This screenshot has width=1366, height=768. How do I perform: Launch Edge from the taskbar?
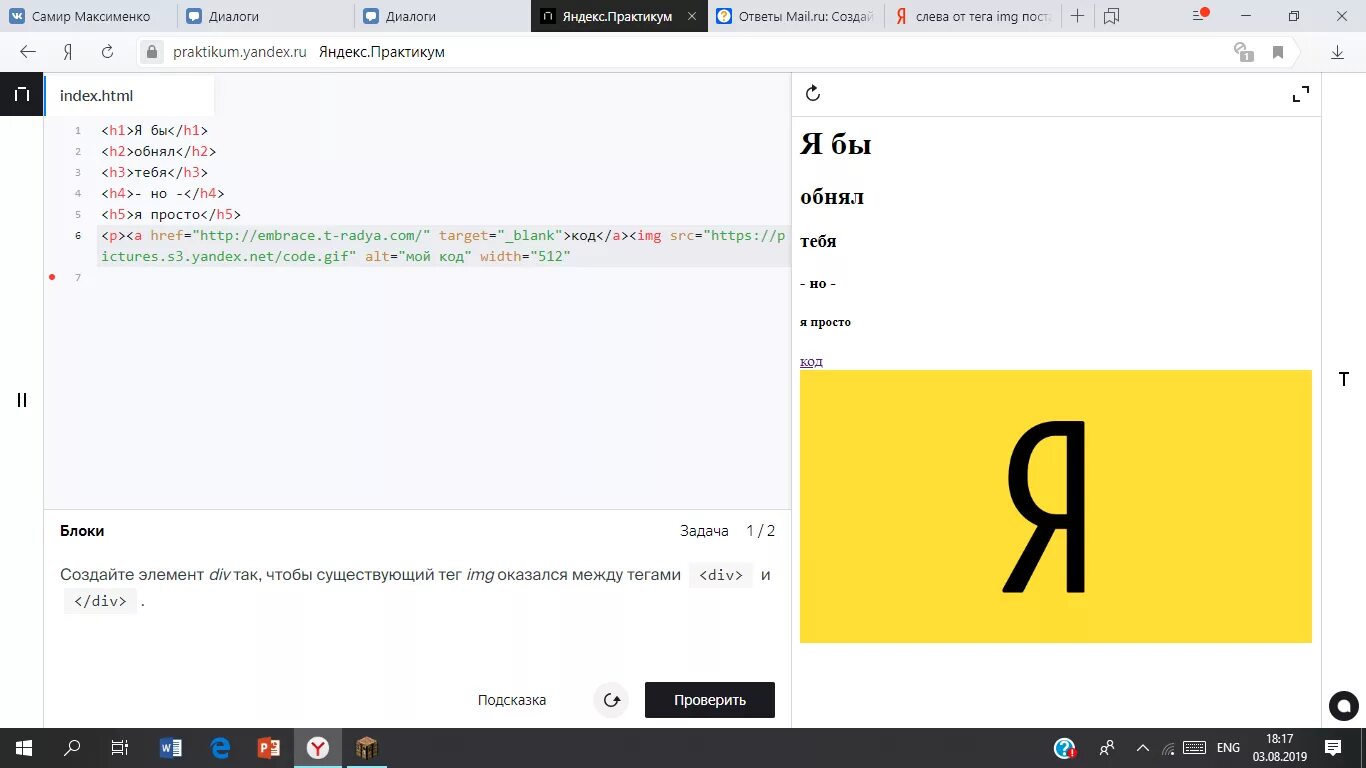point(220,748)
